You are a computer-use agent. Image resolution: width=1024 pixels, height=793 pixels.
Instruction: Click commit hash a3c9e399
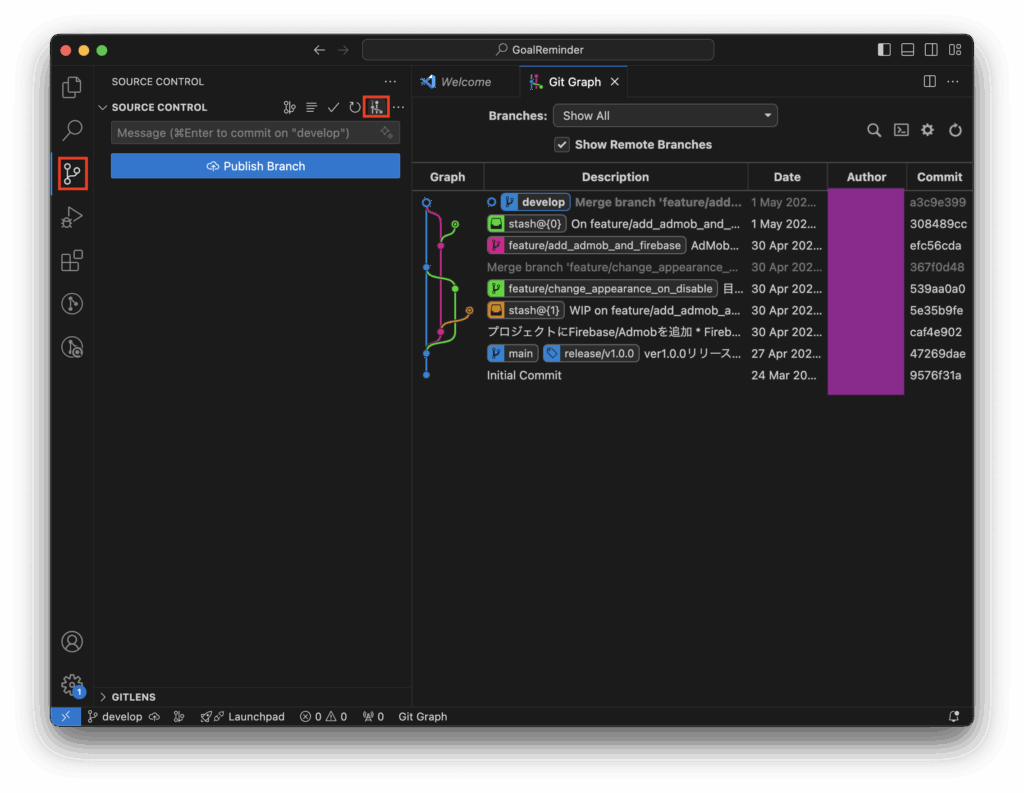click(938, 202)
